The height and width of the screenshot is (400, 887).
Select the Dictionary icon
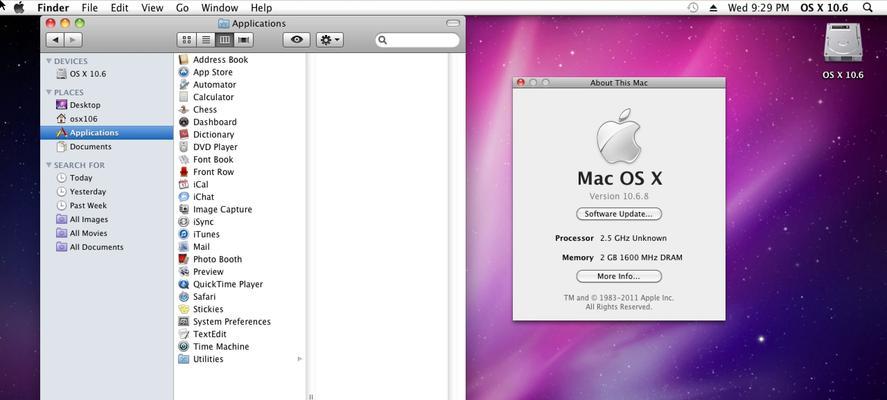(x=183, y=134)
